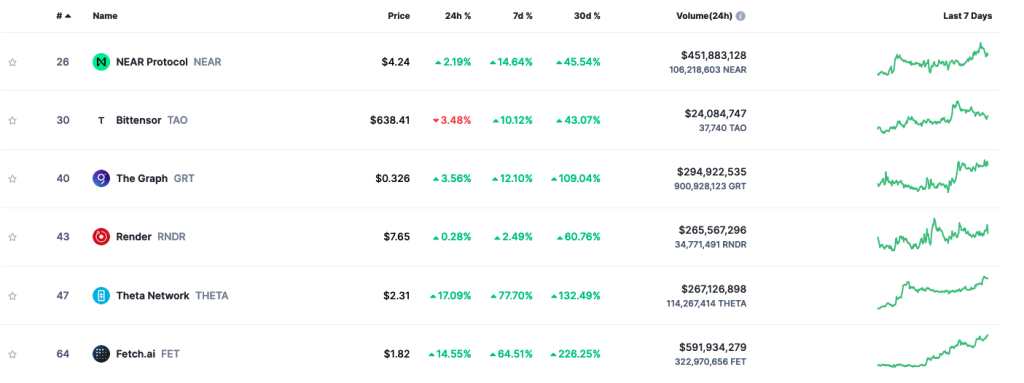Image resolution: width=1024 pixels, height=383 pixels.
Task: Click the Render RNDR red logo
Action: click(x=101, y=237)
